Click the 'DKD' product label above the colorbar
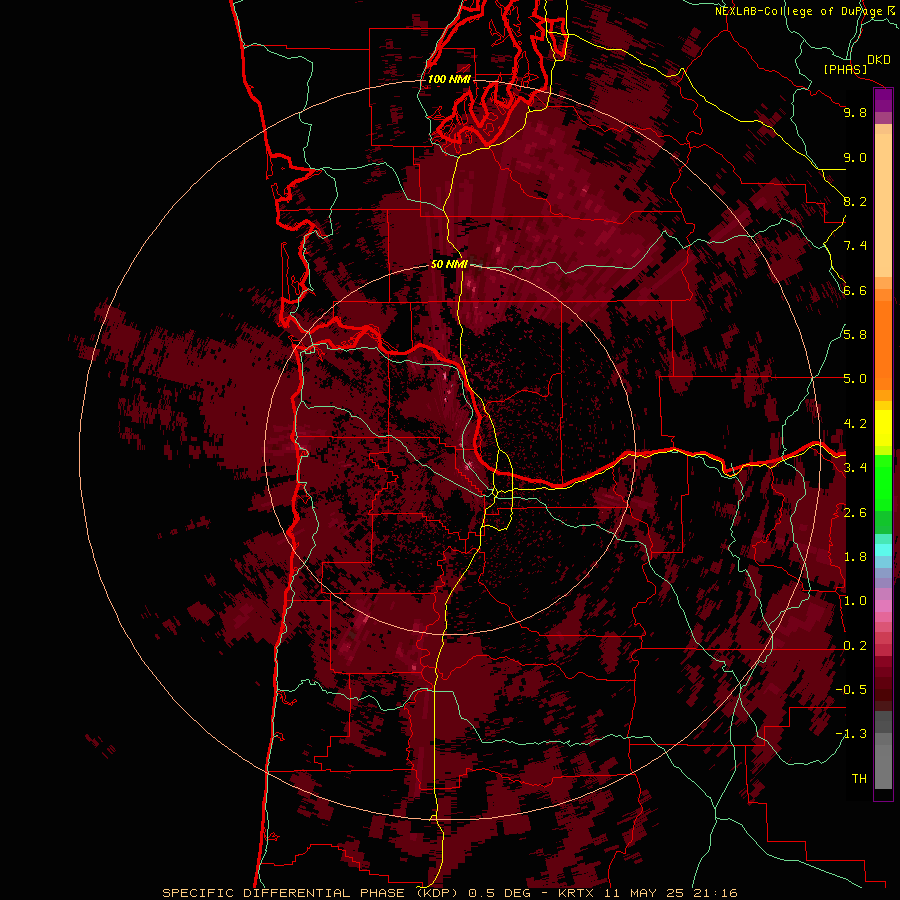The image size is (900, 900). click(879, 60)
